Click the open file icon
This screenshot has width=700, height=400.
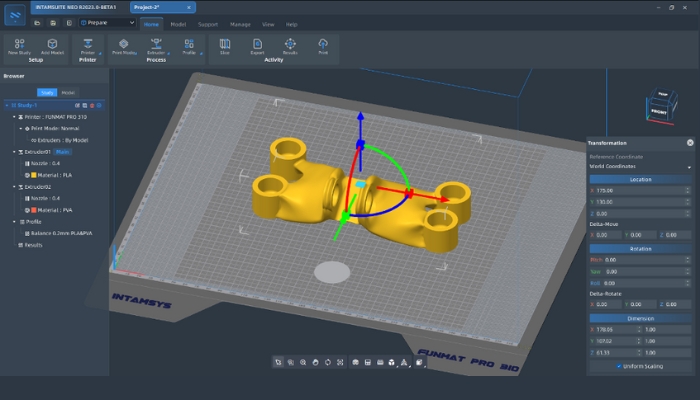click(x=38, y=23)
